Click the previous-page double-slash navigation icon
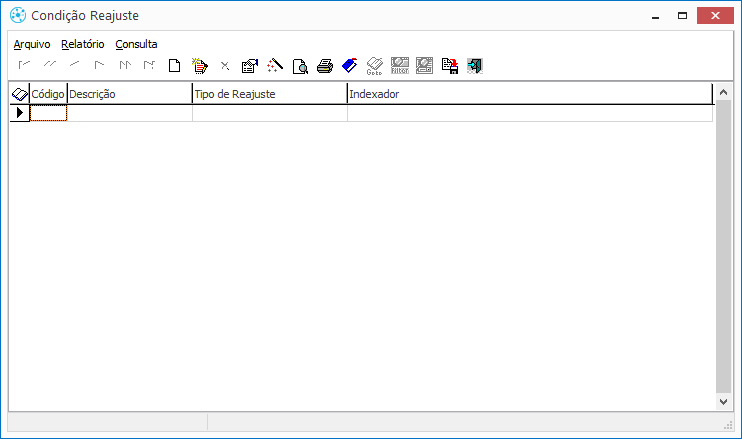The image size is (742, 439). [x=49, y=64]
